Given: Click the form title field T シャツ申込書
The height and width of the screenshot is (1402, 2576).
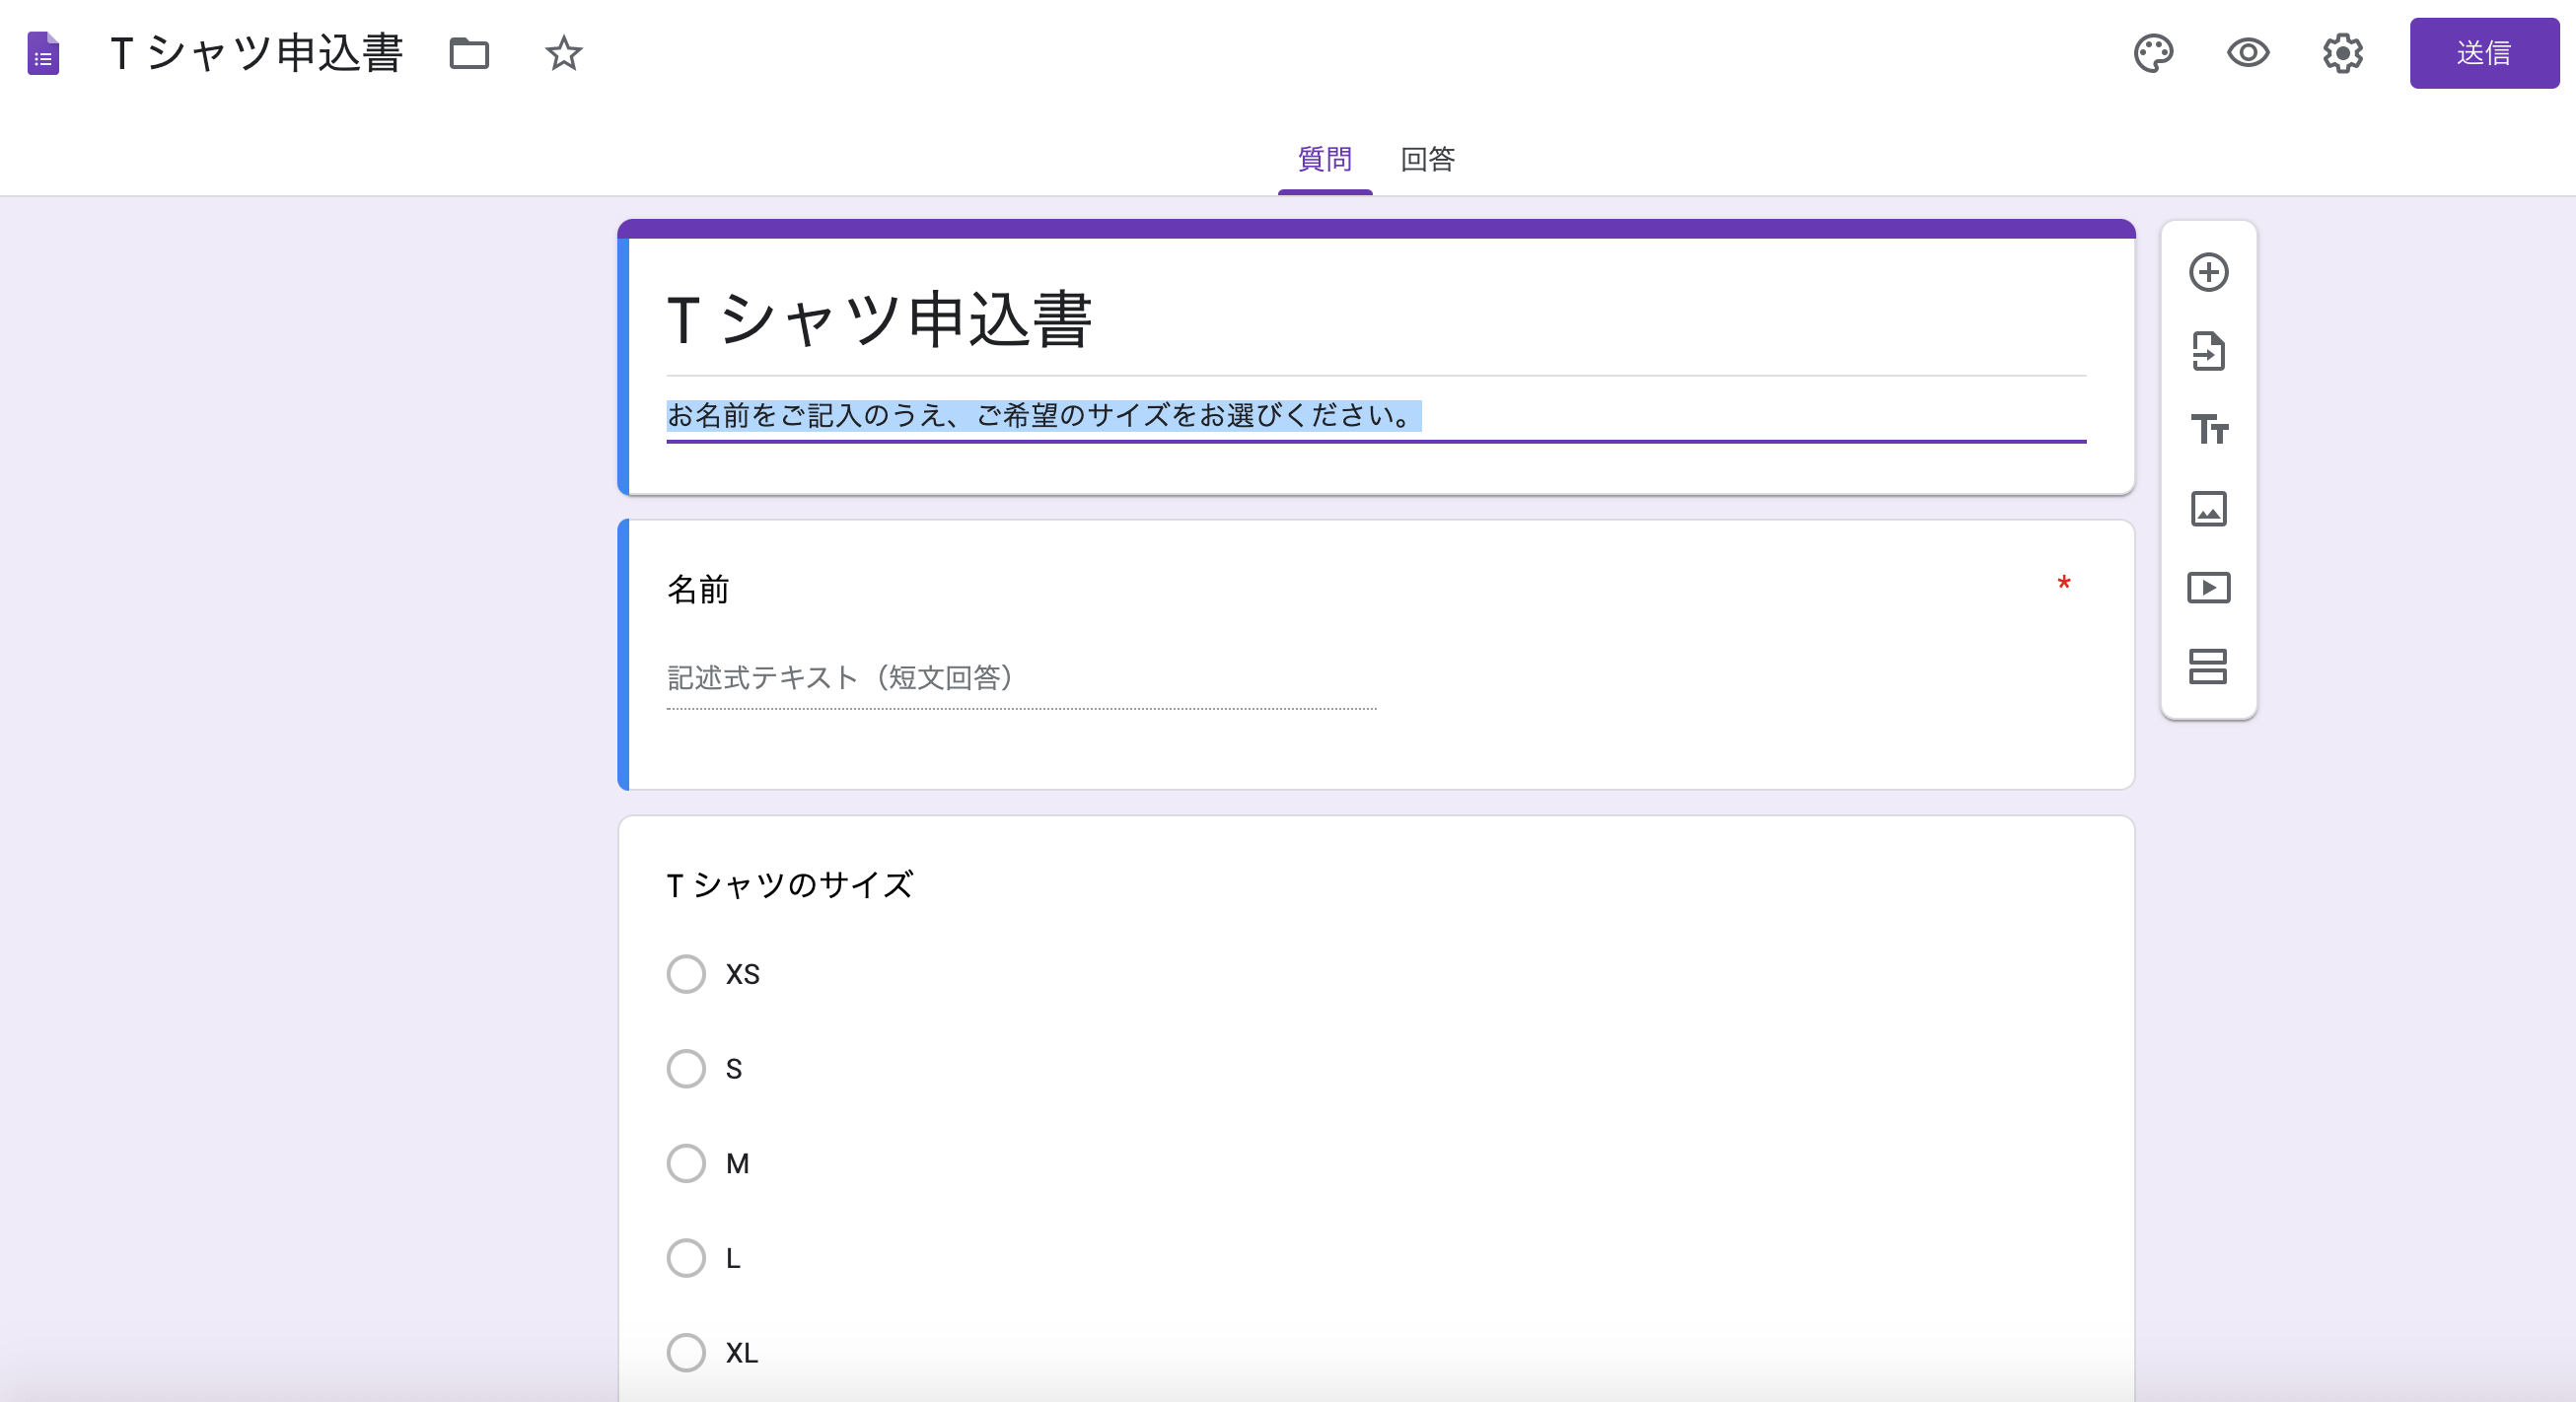Looking at the screenshot, I should [1376, 320].
